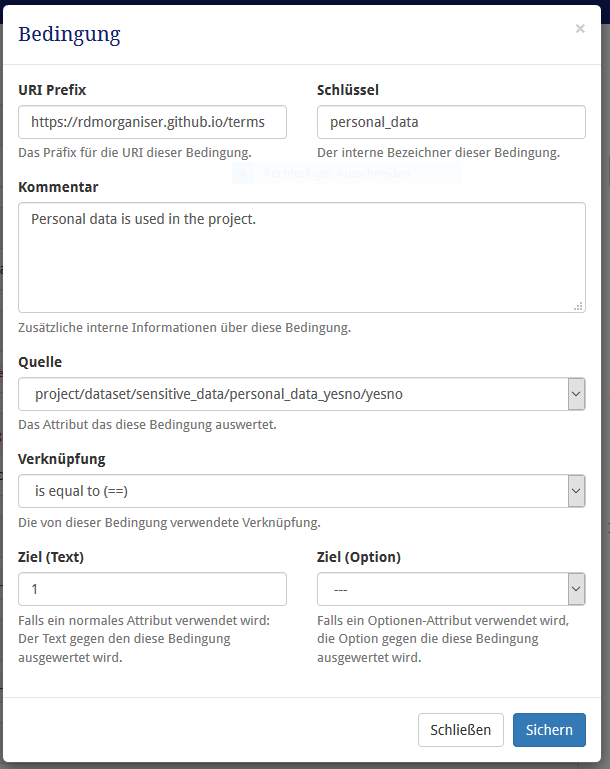Click the arrow icon of Ziel (Option) select
This screenshot has height=769, width=610.
click(x=576, y=589)
